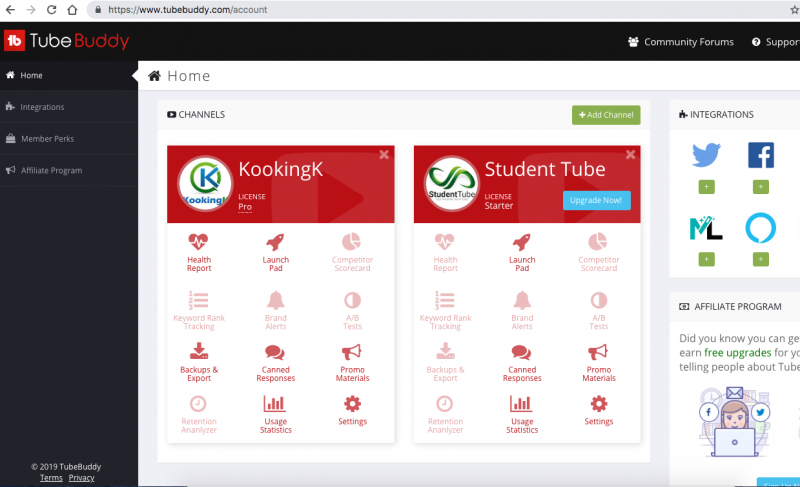800x487 pixels.
Task: Select Integrations in the sidebar
Action: 42,107
